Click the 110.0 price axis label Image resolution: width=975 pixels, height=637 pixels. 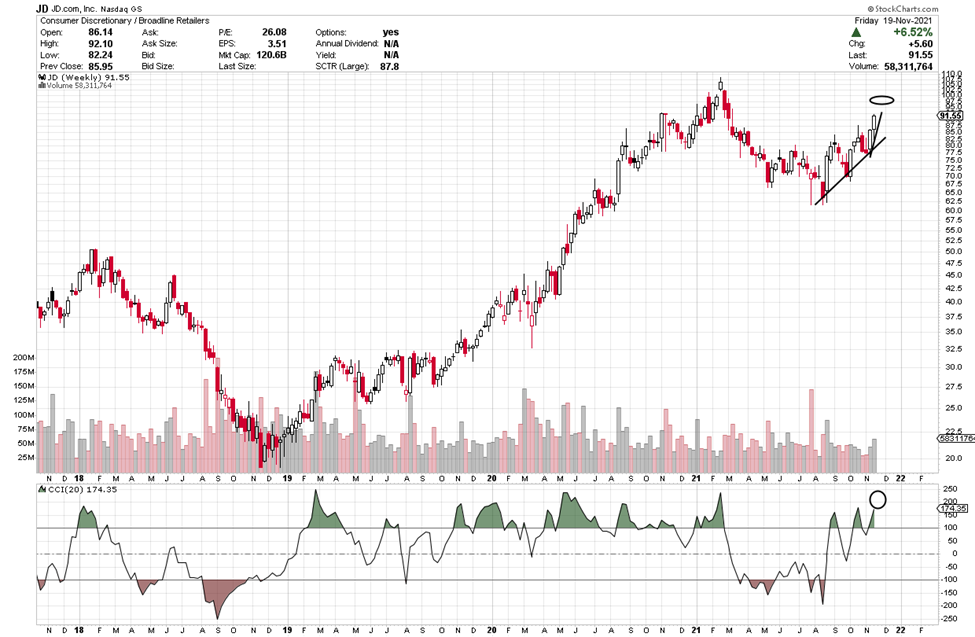click(x=953, y=75)
